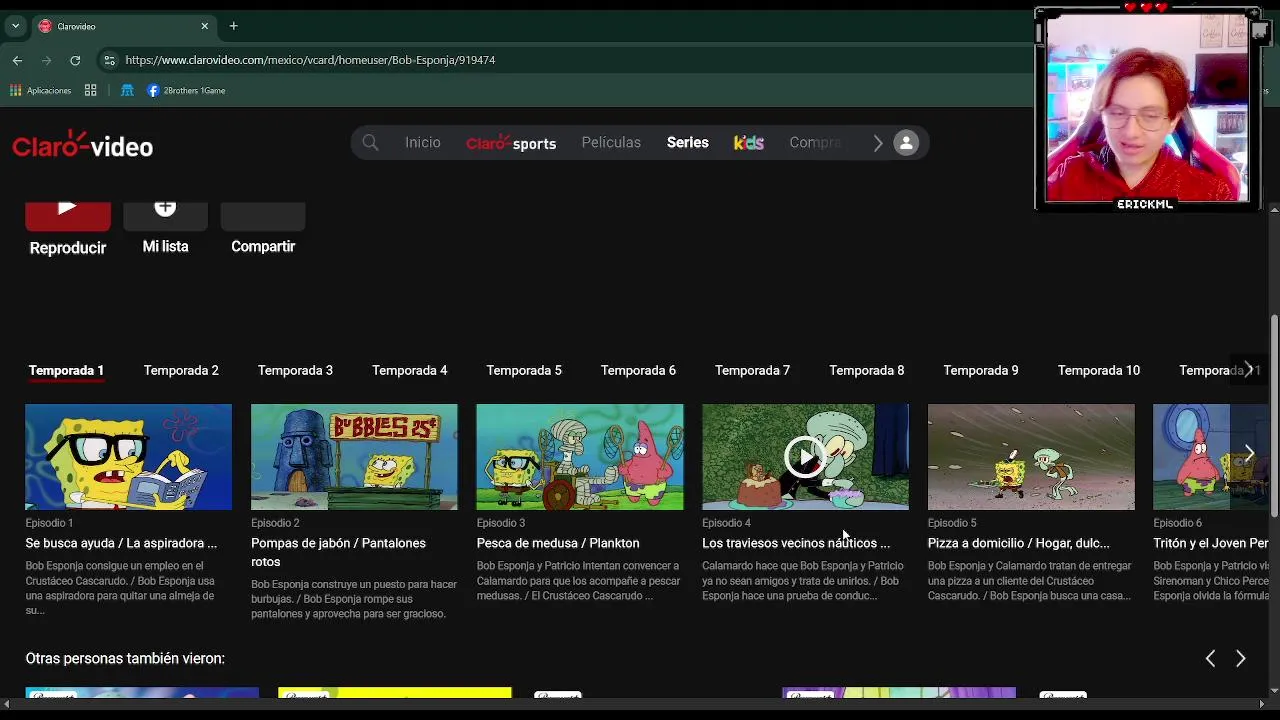The image size is (1280, 720).
Task: Open site information icon in address bar
Action: pos(110,60)
